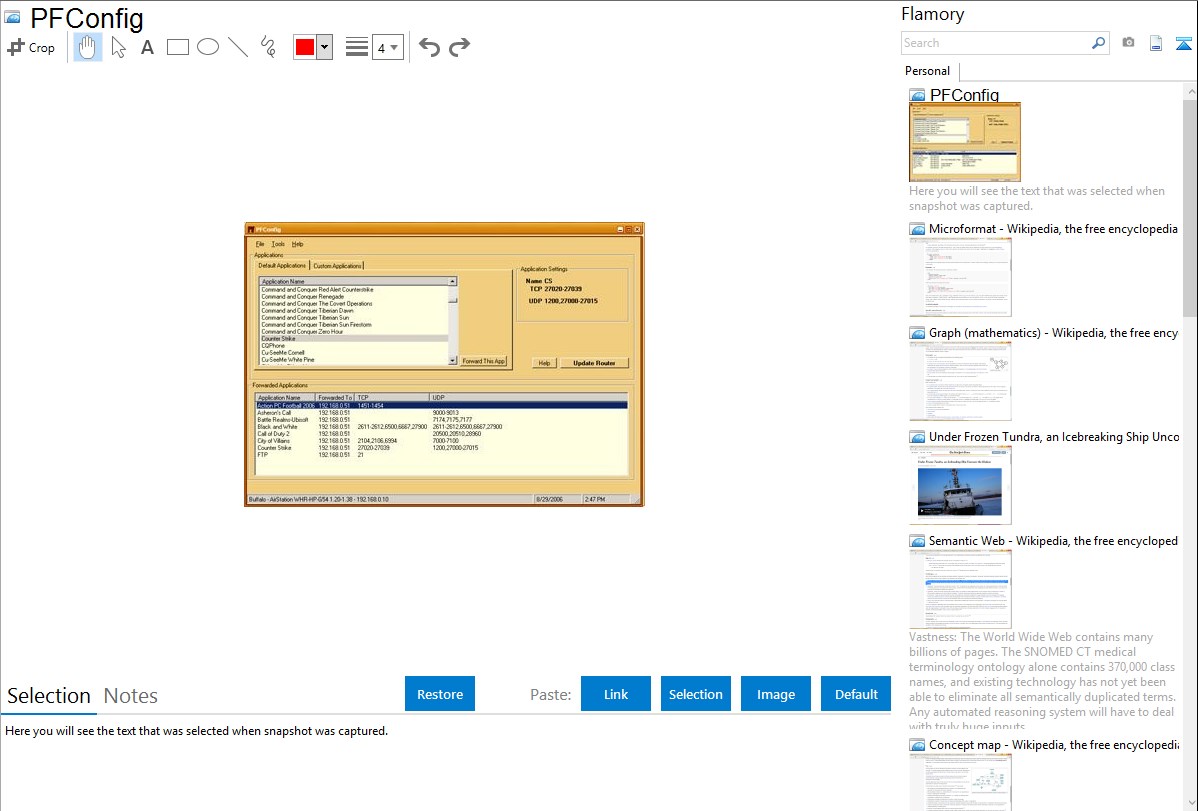
Task: Select the straight line tool
Action: pyautogui.click(x=238, y=47)
